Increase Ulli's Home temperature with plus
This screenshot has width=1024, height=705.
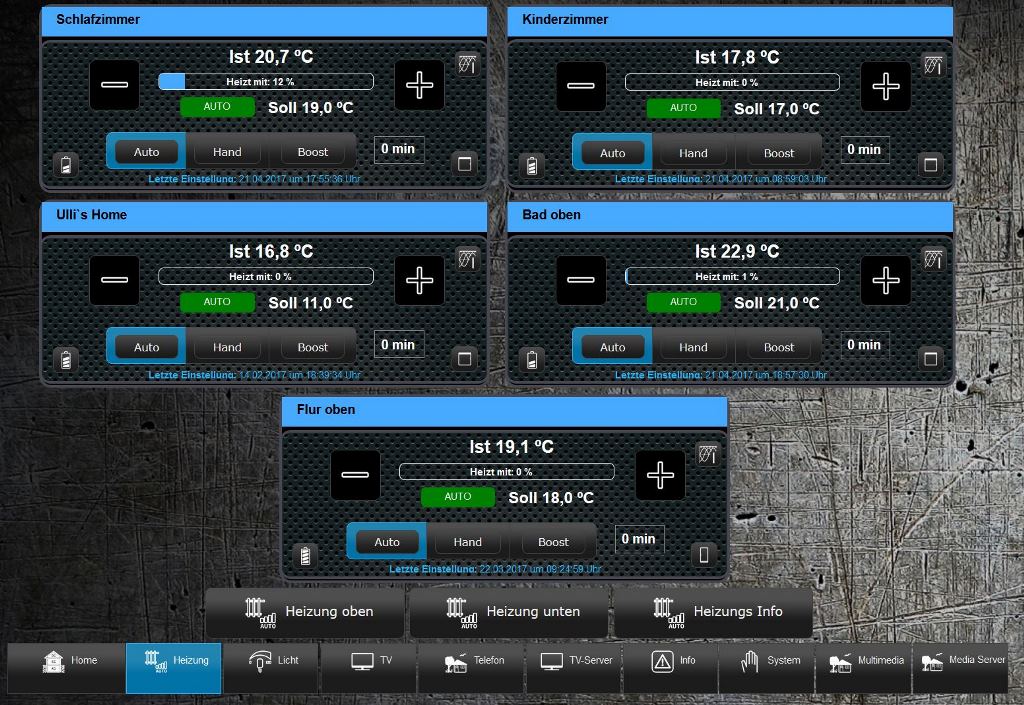tap(419, 280)
